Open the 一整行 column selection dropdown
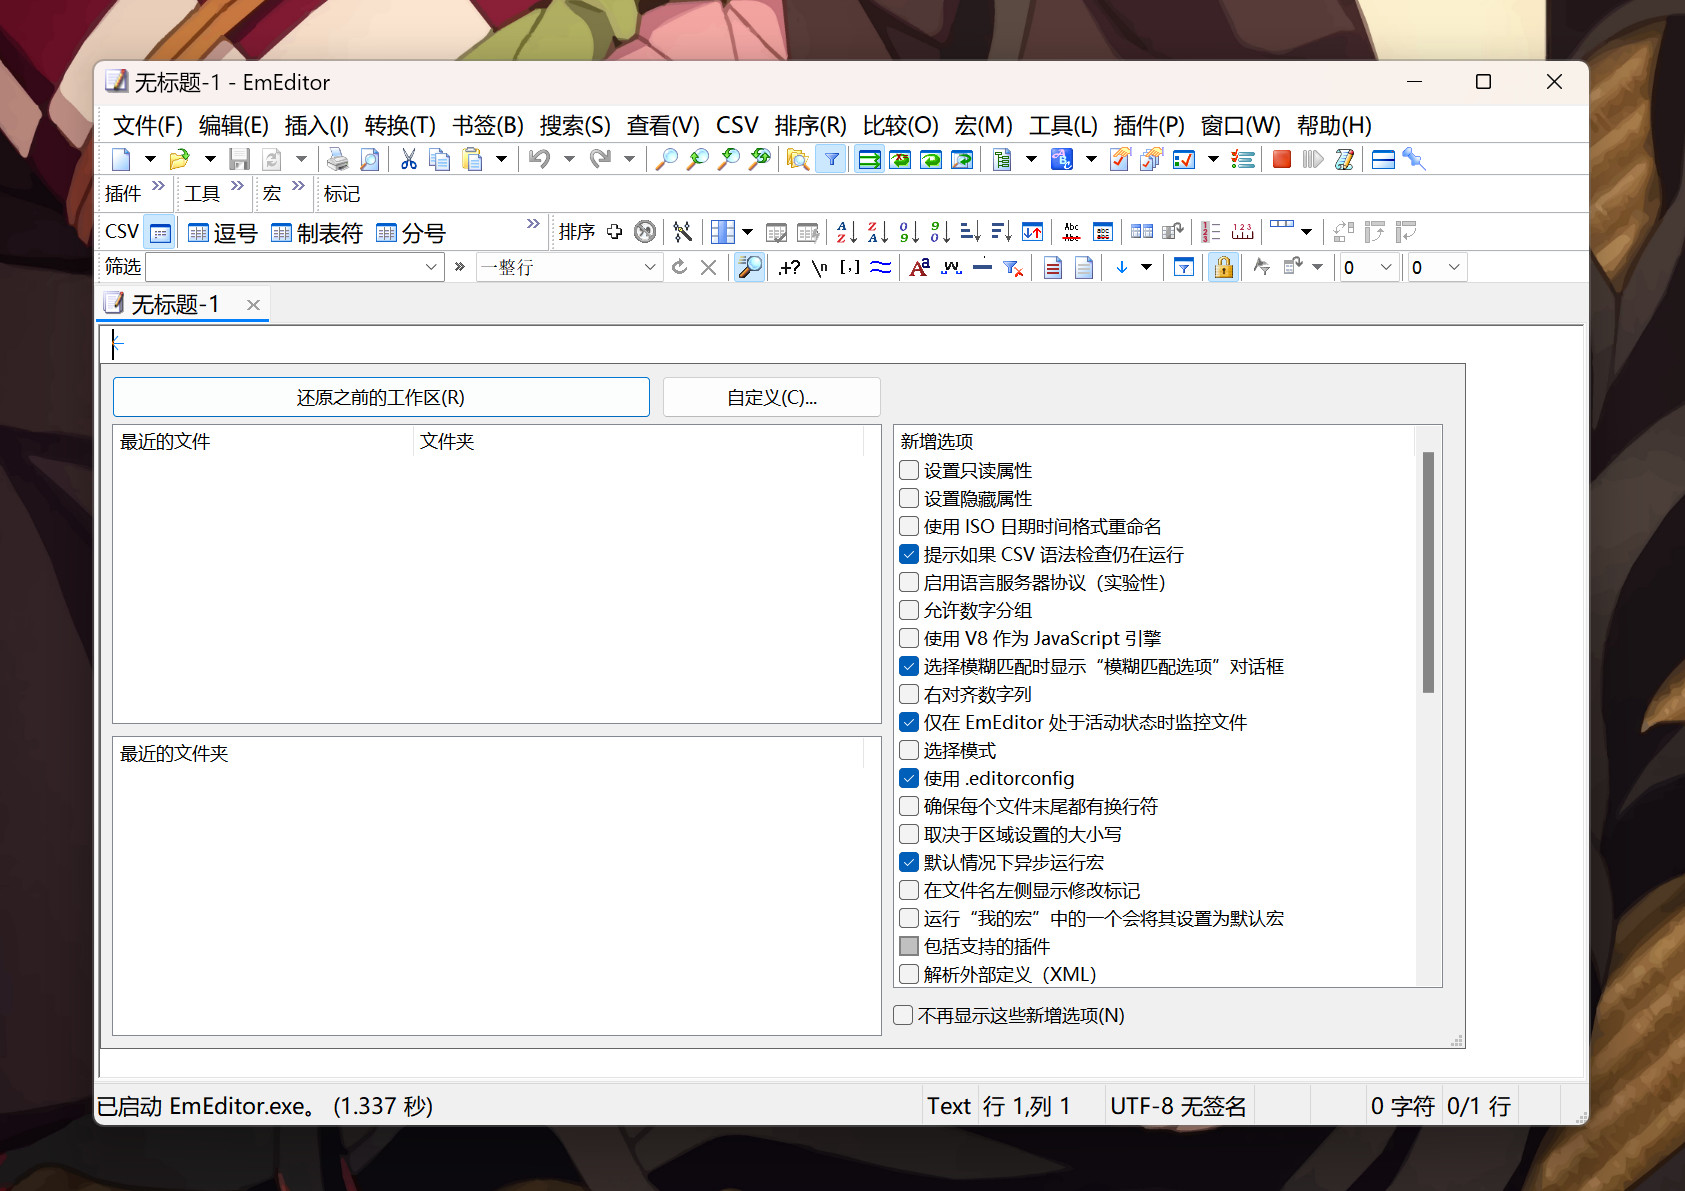 tap(650, 267)
